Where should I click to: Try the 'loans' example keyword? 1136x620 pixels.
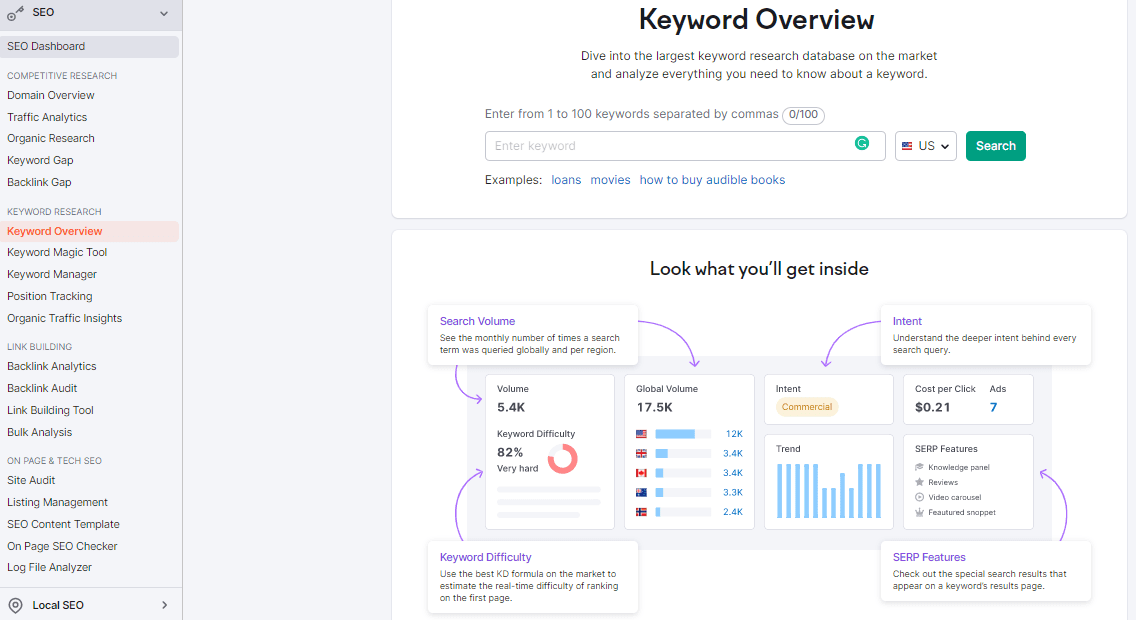click(x=566, y=180)
